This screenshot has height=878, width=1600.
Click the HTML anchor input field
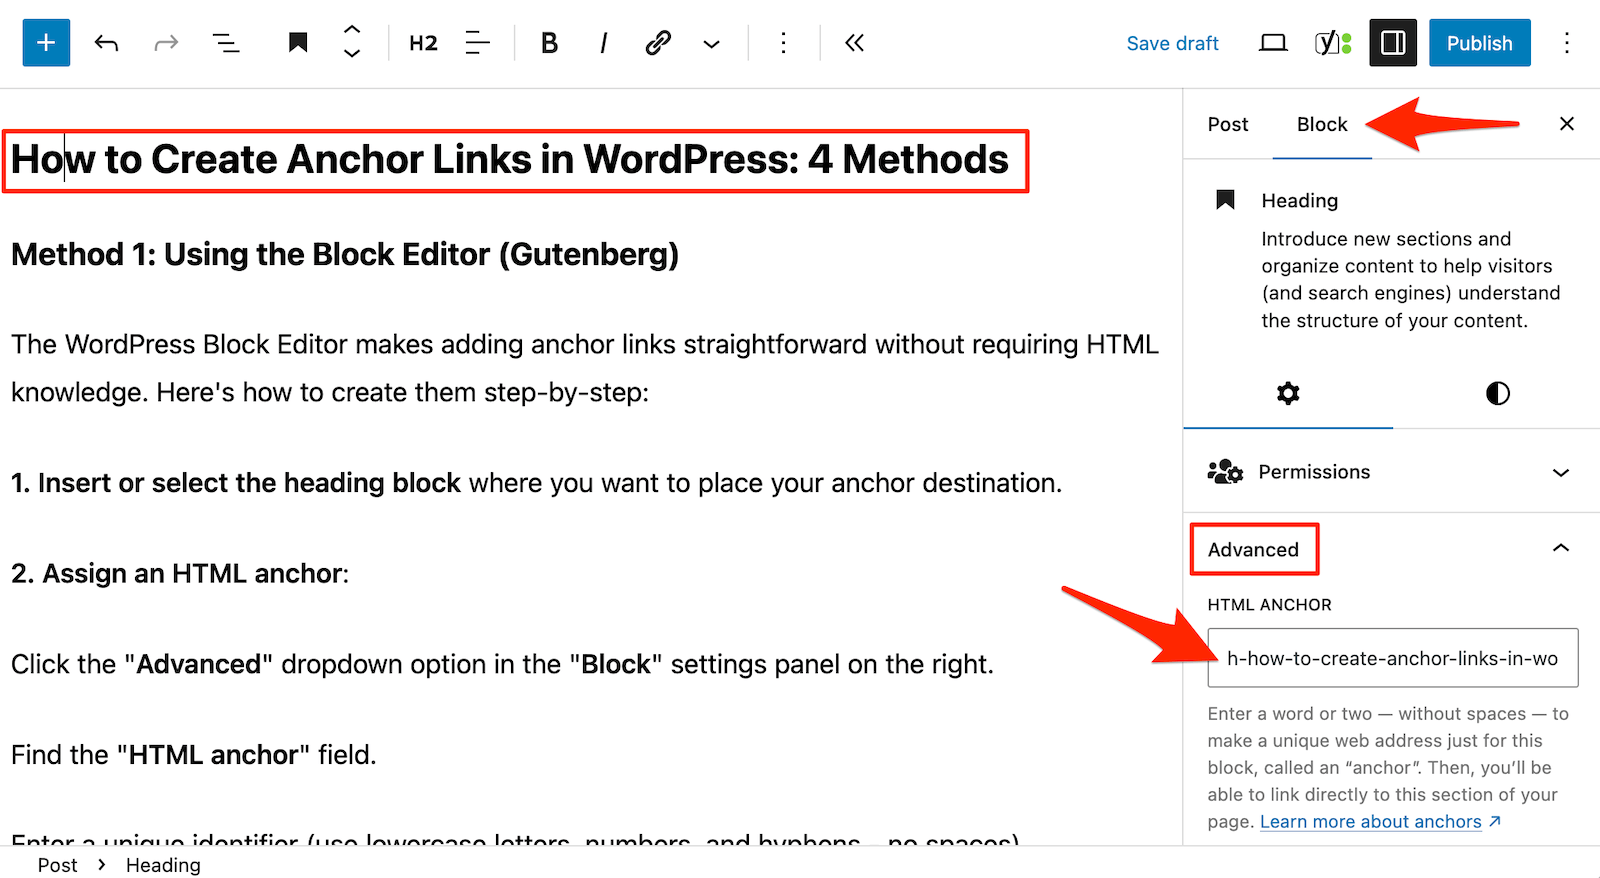[1393, 658]
